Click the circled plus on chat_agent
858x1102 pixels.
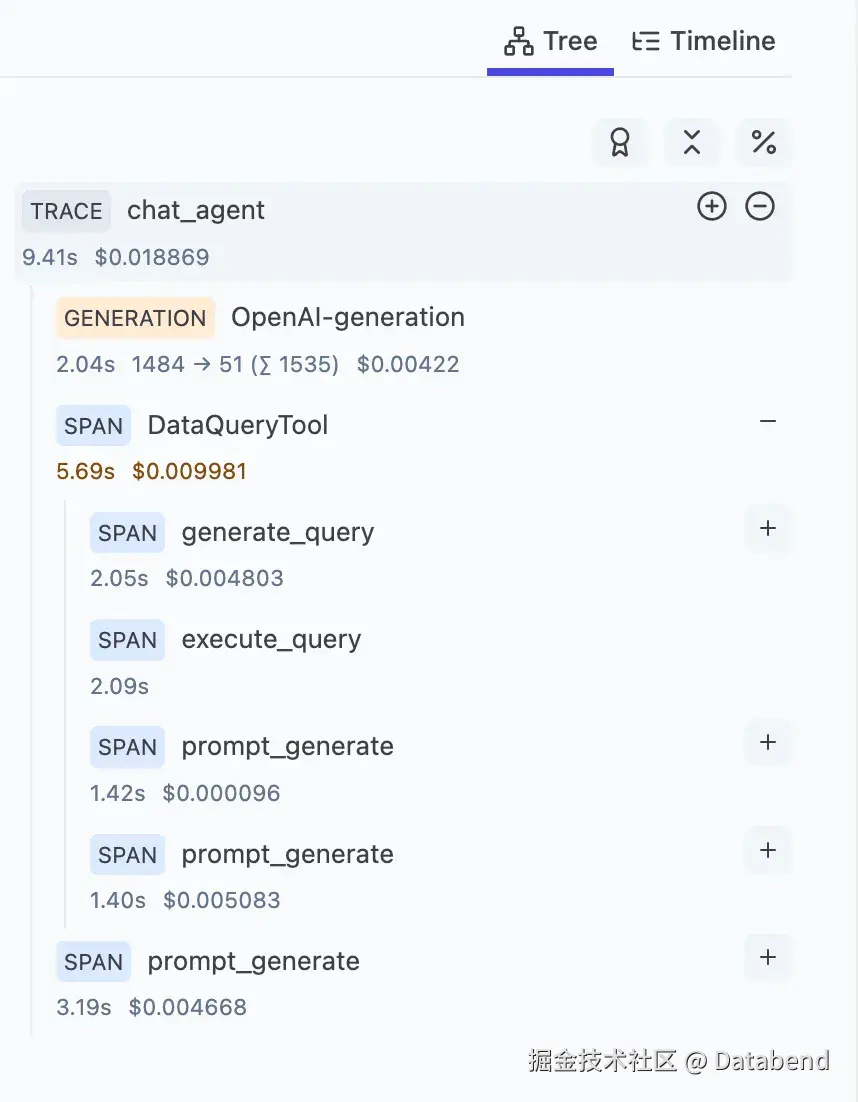point(712,207)
